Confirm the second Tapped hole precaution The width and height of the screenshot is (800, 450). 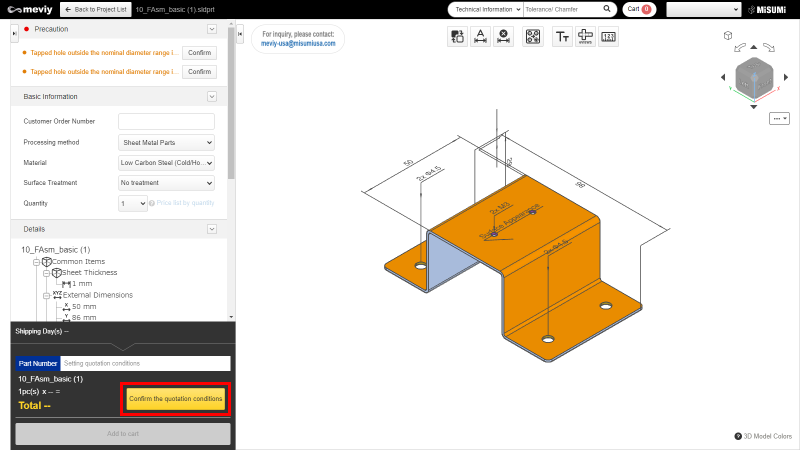point(199,72)
